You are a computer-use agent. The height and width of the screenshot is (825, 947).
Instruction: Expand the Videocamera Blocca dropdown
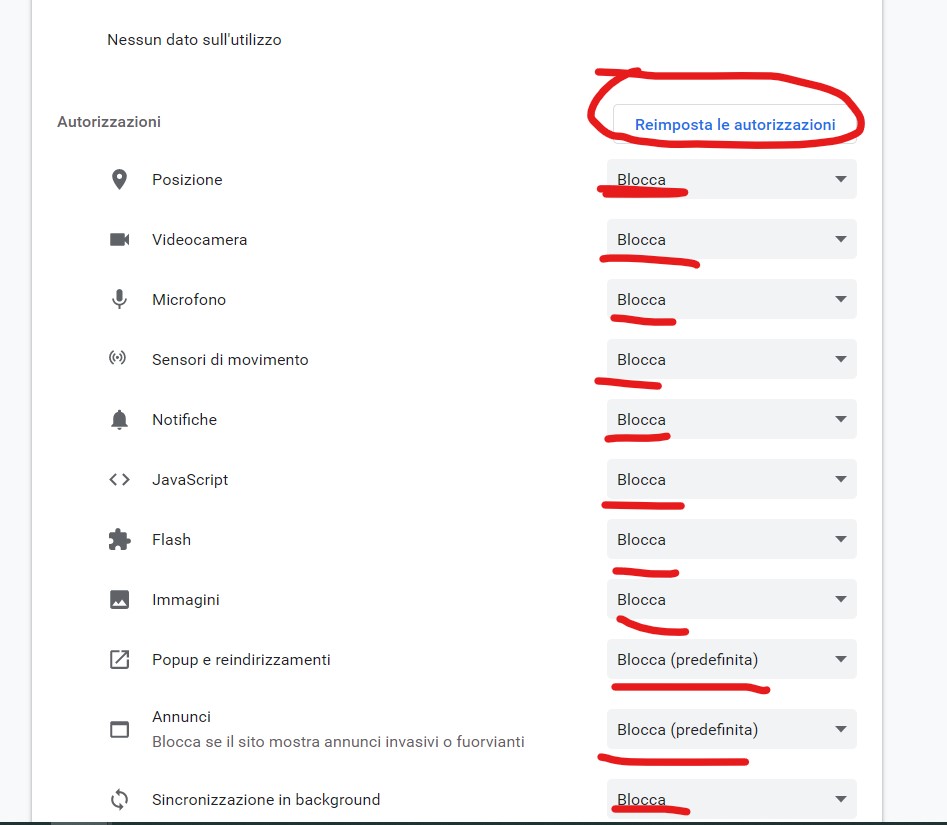click(x=731, y=239)
